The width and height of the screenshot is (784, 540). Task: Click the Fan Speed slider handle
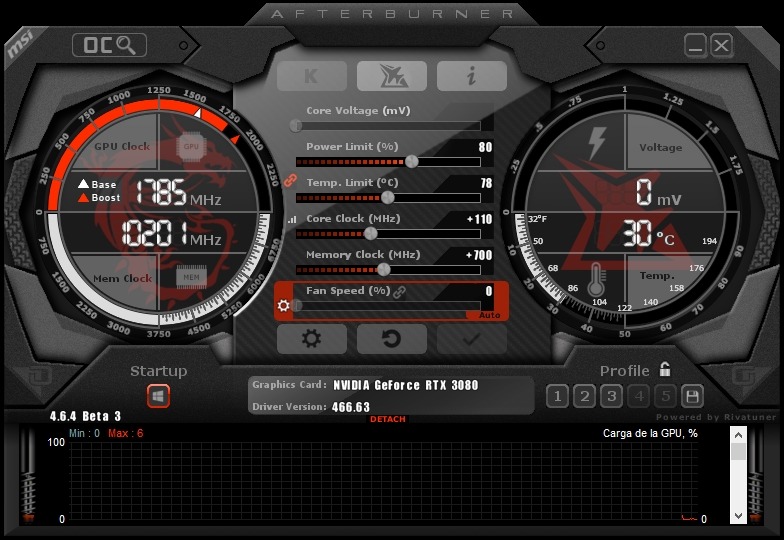(296, 305)
